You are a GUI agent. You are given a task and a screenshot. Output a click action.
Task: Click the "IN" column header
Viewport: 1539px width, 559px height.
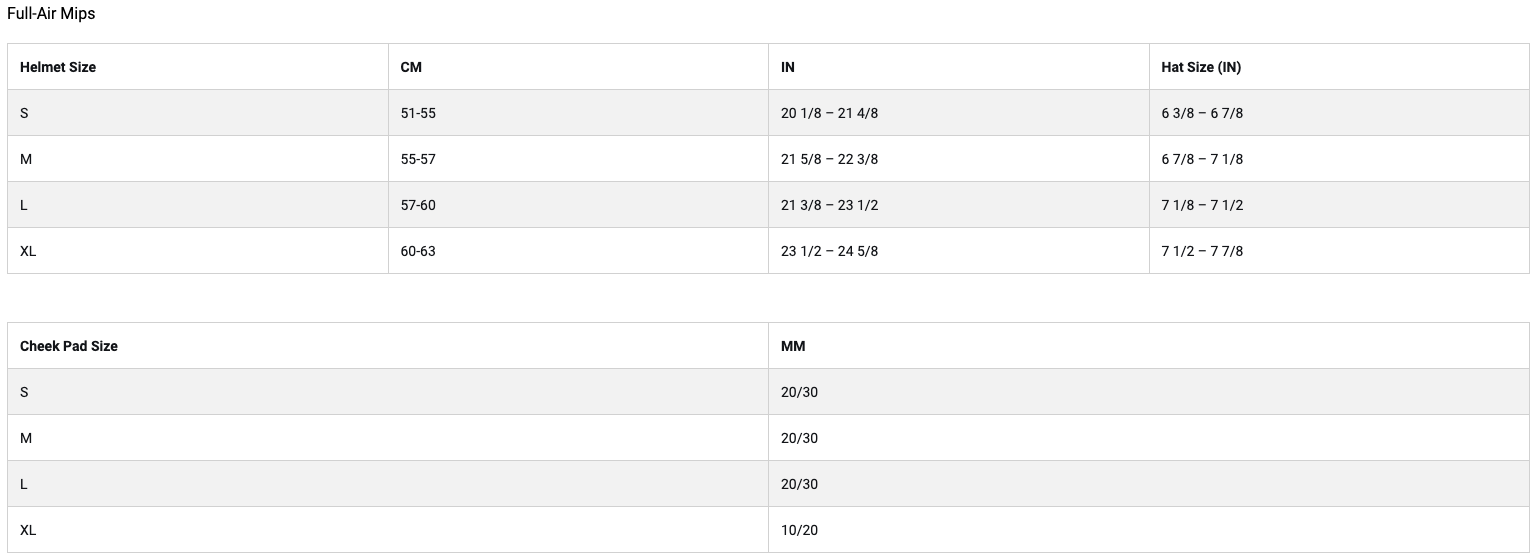tap(788, 67)
